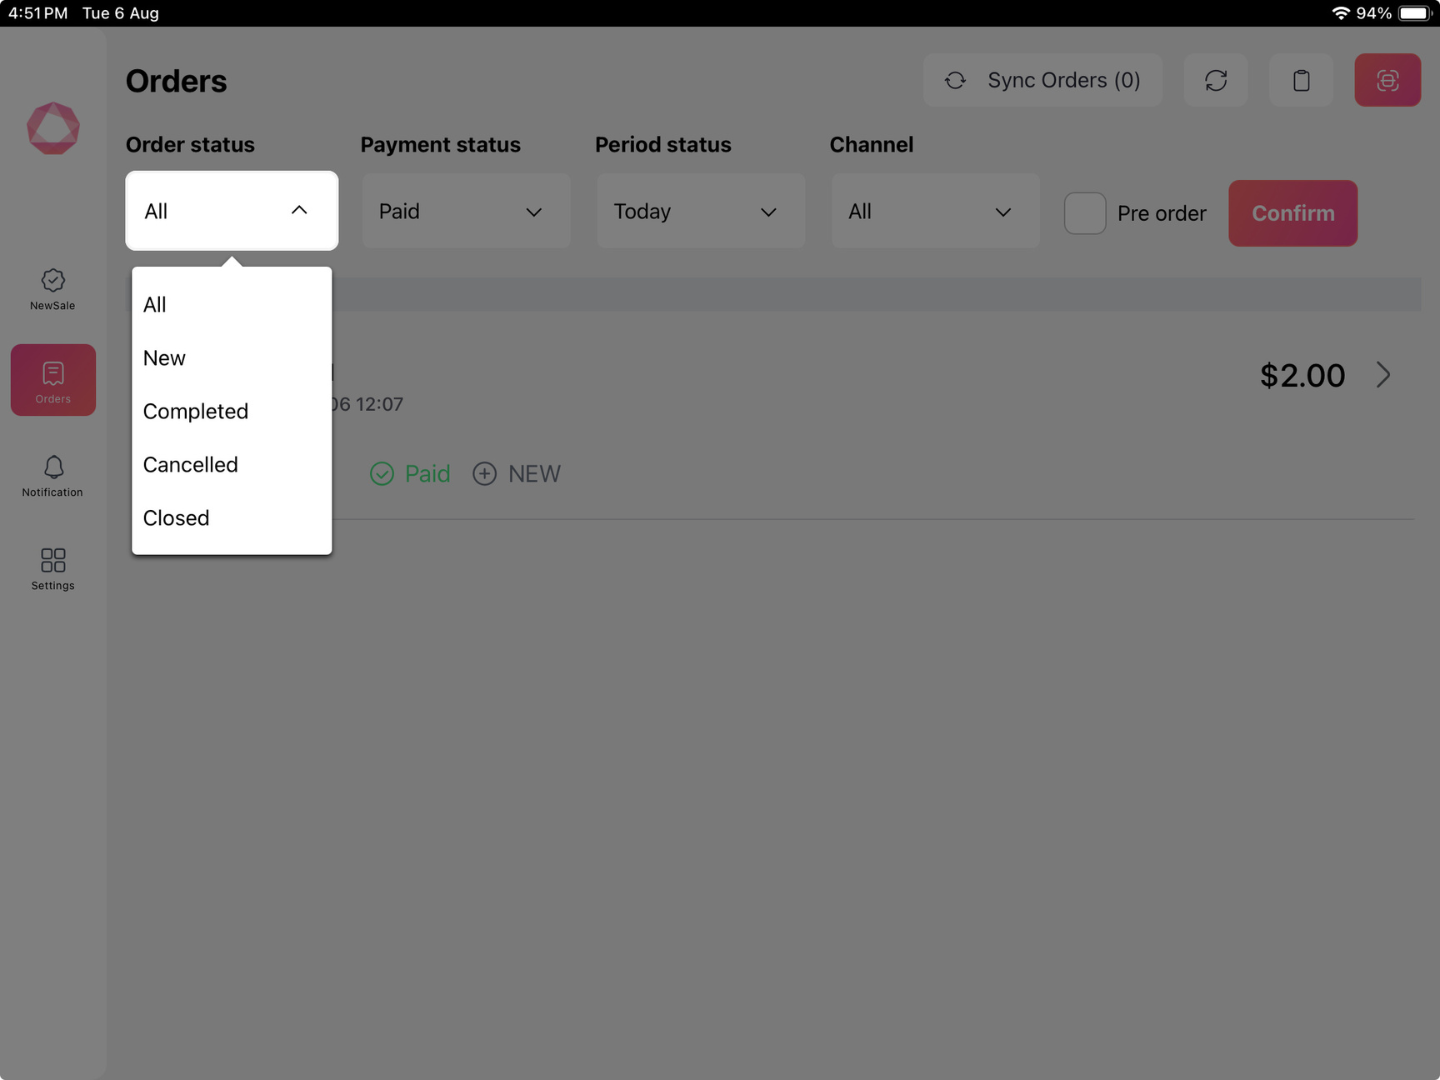Tap the red scan icon button
The width and height of the screenshot is (1440, 1080).
coord(1387,81)
